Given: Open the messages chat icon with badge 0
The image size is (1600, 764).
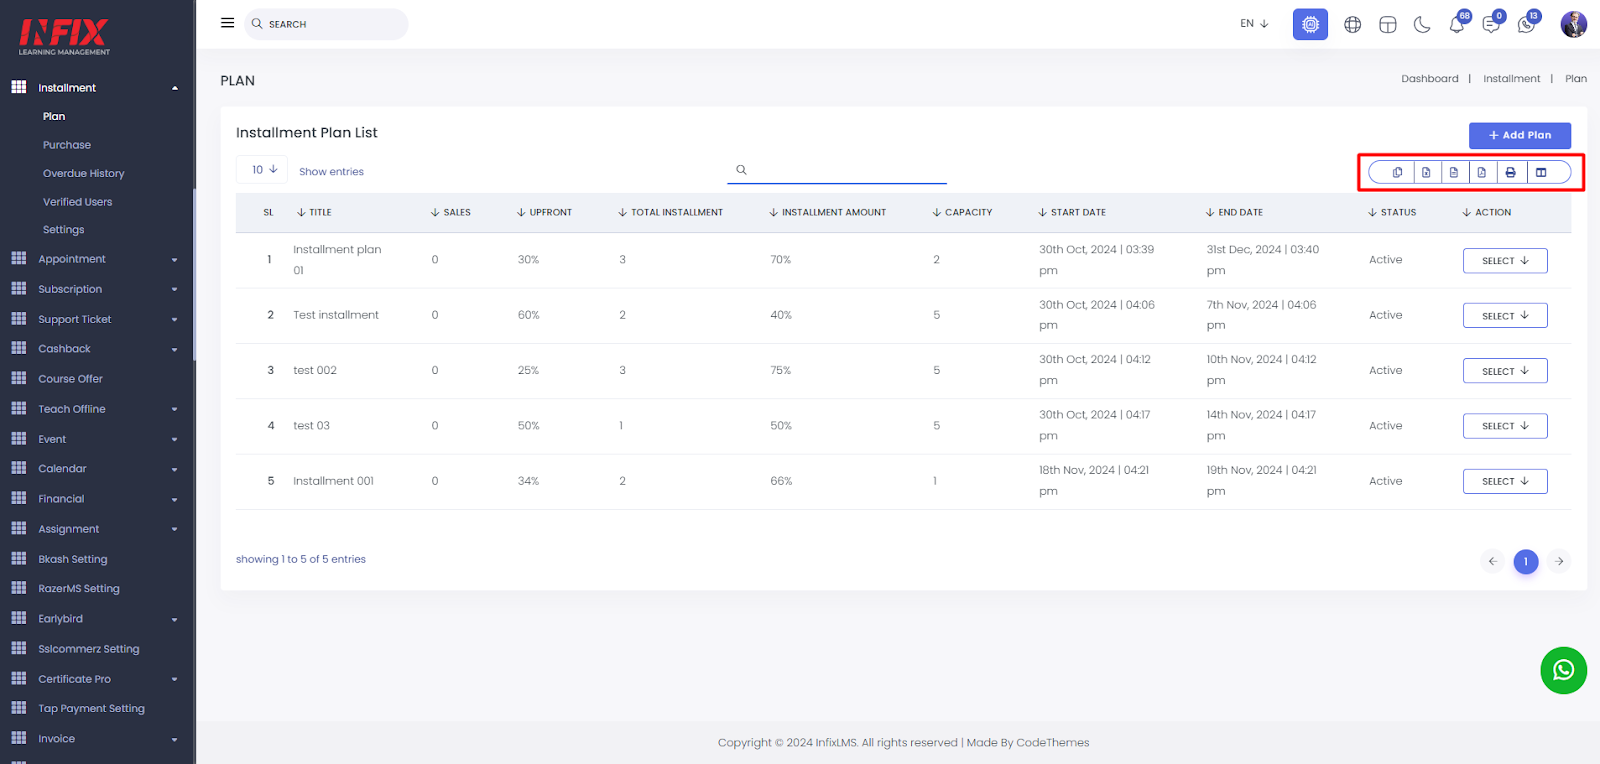Looking at the screenshot, I should coord(1493,24).
